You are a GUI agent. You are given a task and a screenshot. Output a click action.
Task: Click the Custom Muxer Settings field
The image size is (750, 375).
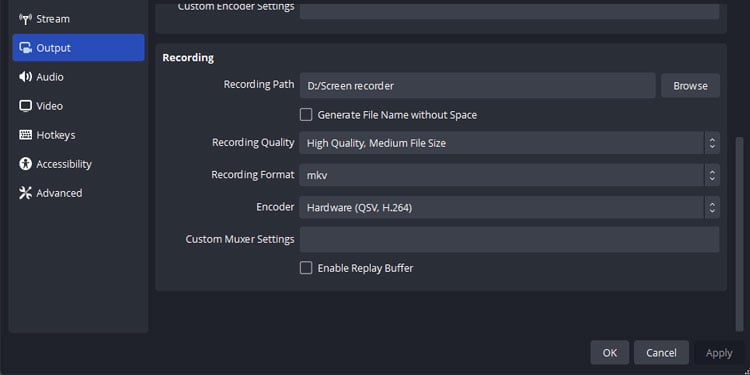pos(509,240)
